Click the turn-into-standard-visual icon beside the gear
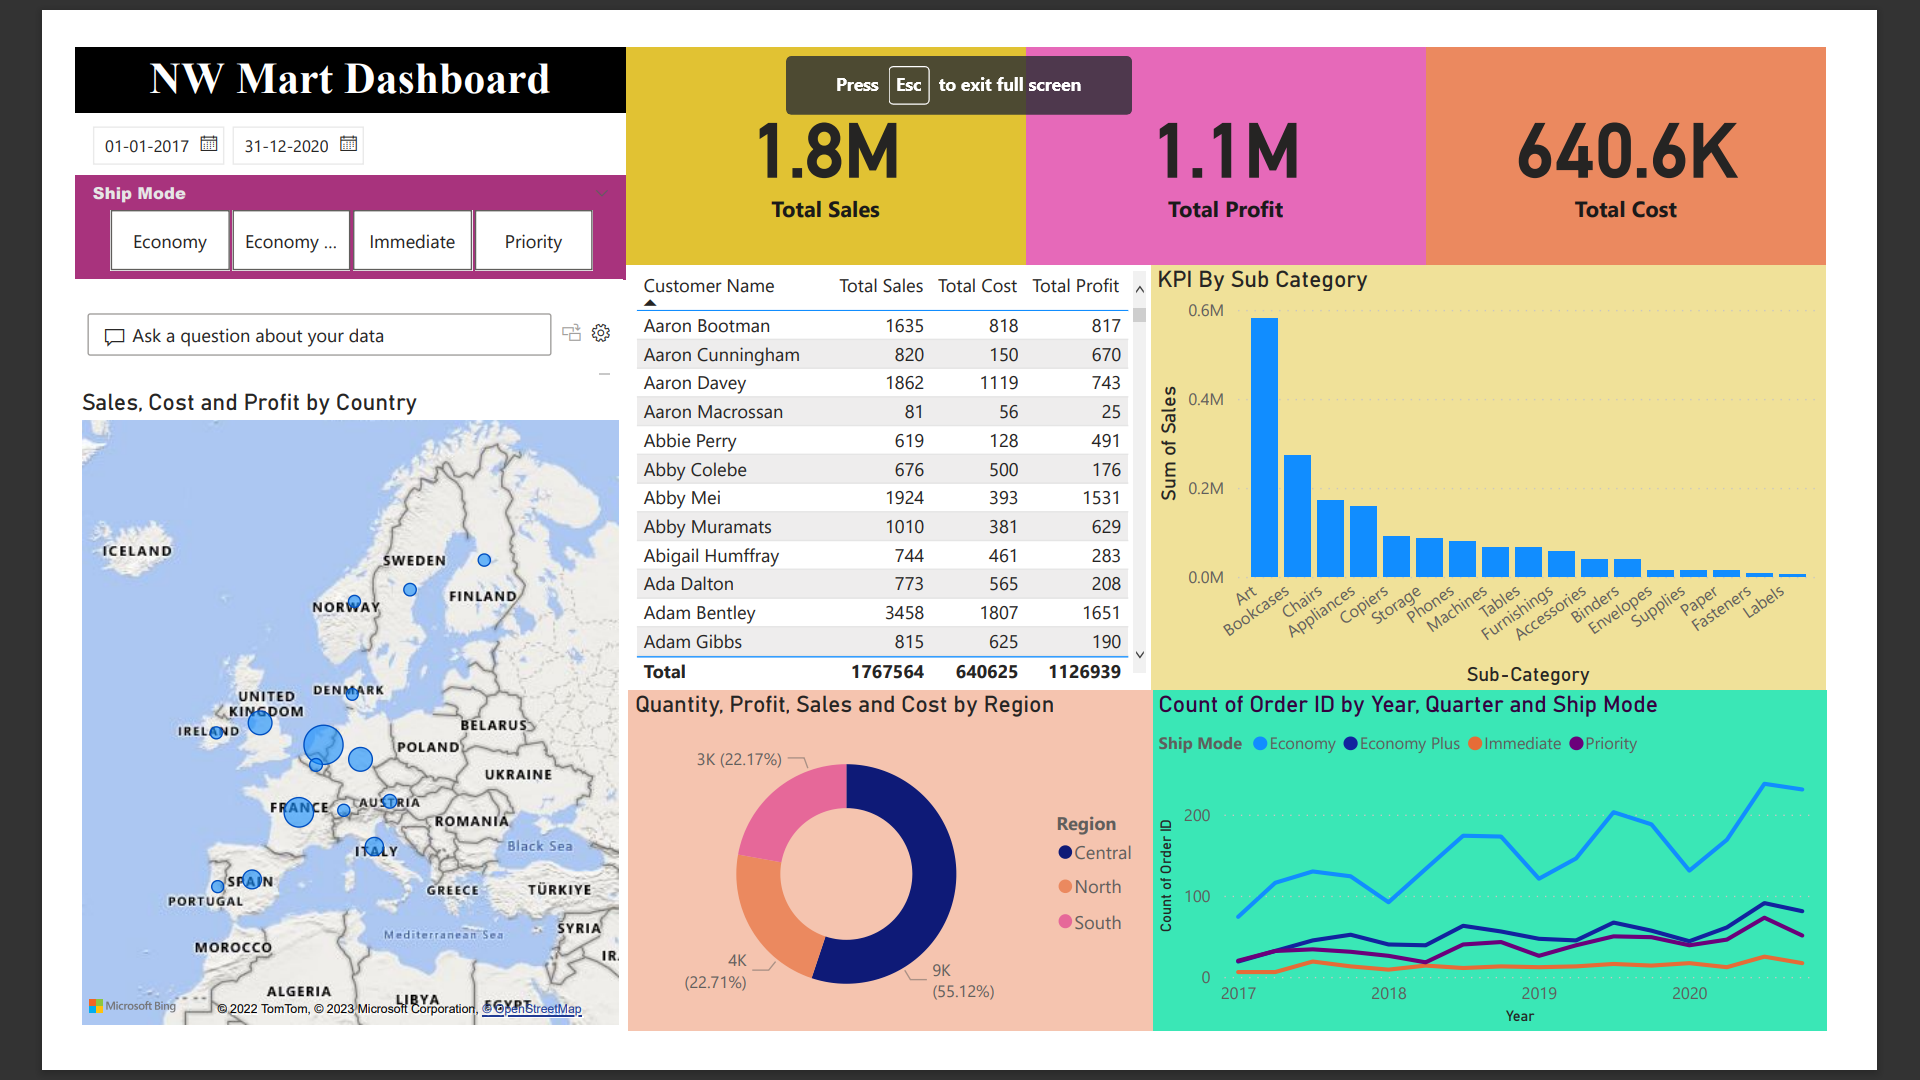The width and height of the screenshot is (1920, 1080). [572, 332]
